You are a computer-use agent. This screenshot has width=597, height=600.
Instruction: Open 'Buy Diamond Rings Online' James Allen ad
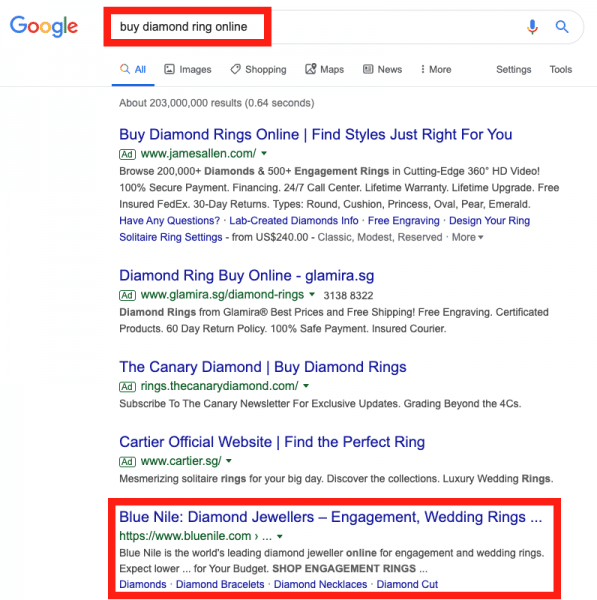(316, 134)
